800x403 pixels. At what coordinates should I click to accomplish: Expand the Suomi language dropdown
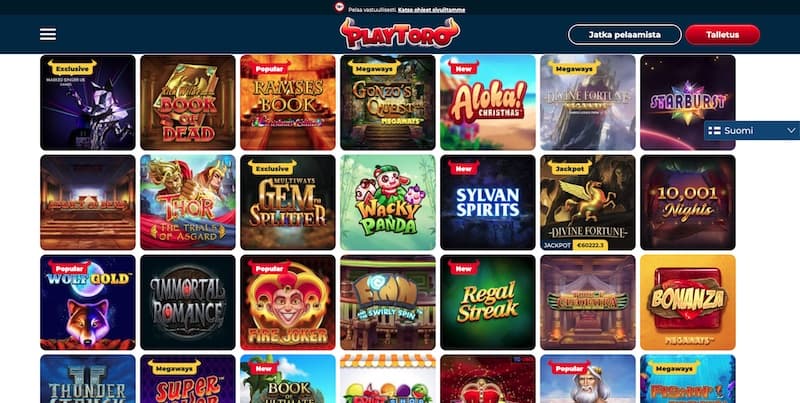(x=752, y=131)
